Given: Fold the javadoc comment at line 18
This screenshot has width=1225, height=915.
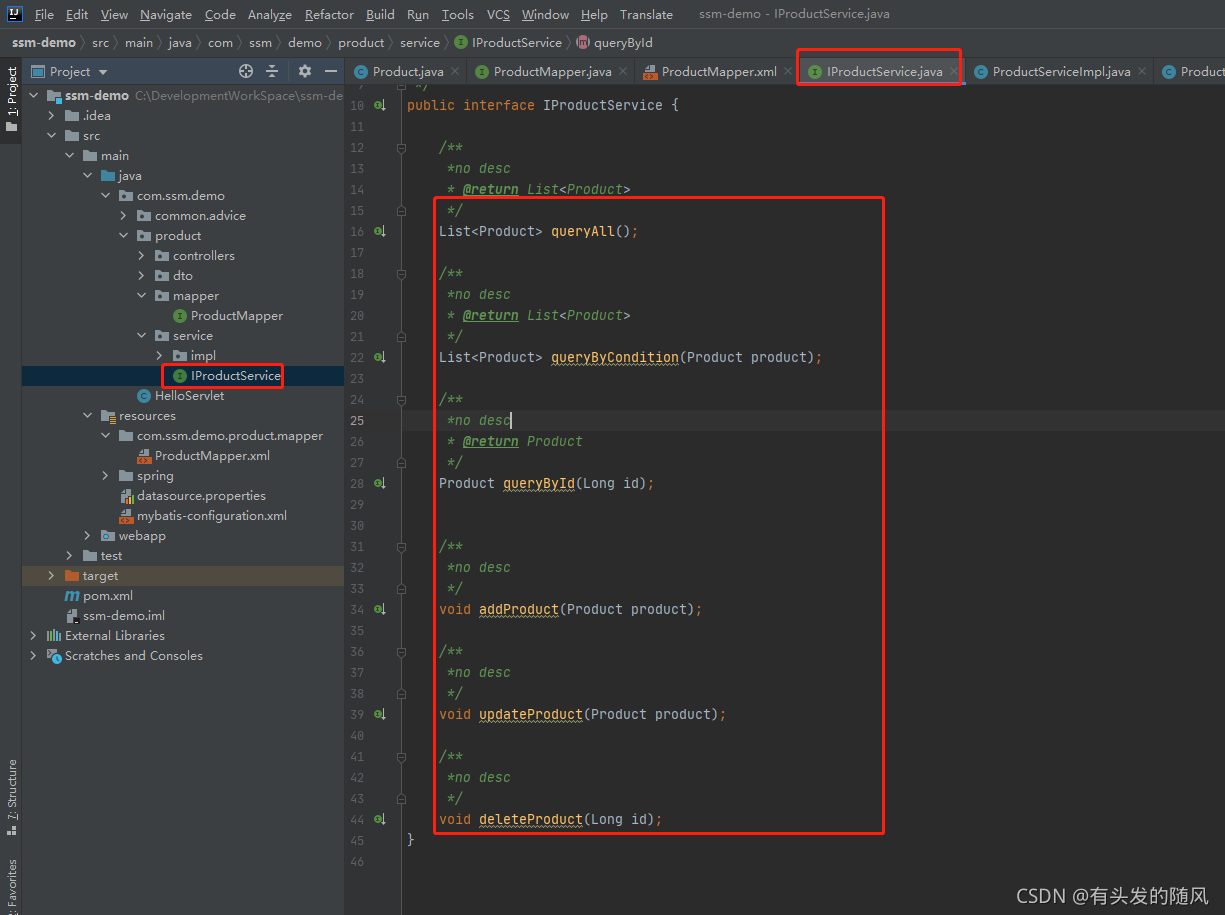Looking at the screenshot, I should (401, 273).
